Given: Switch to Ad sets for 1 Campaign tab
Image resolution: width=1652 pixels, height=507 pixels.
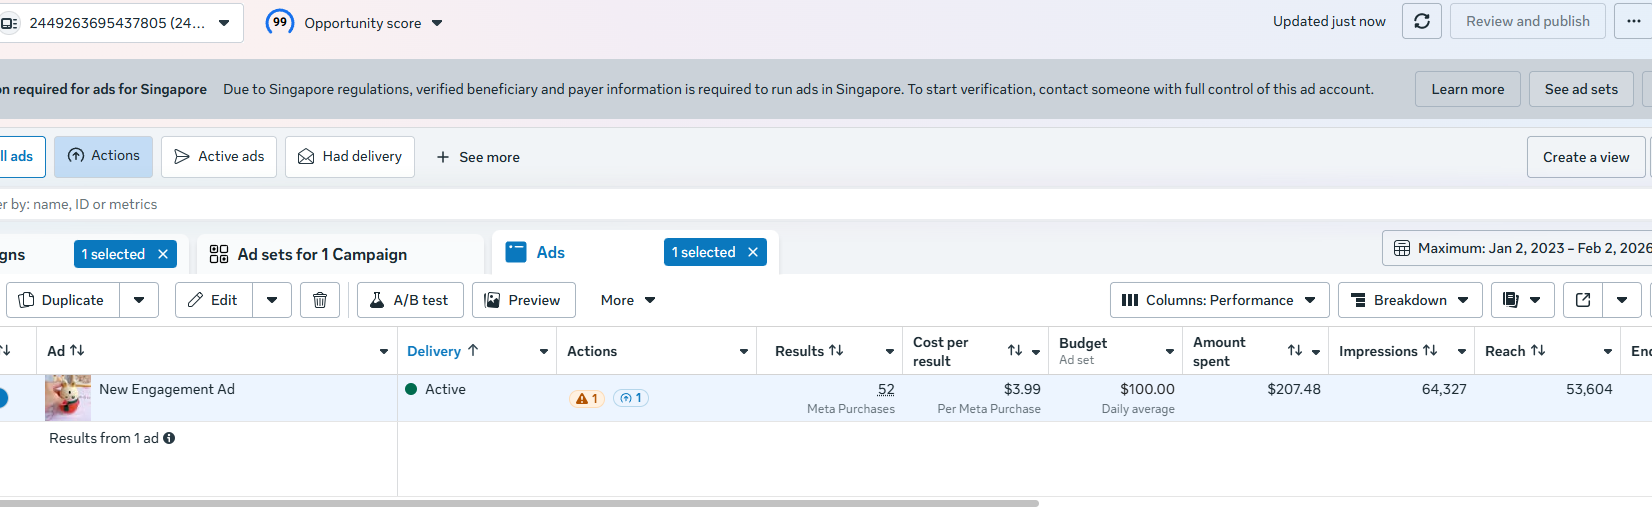Looking at the screenshot, I should coord(322,254).
